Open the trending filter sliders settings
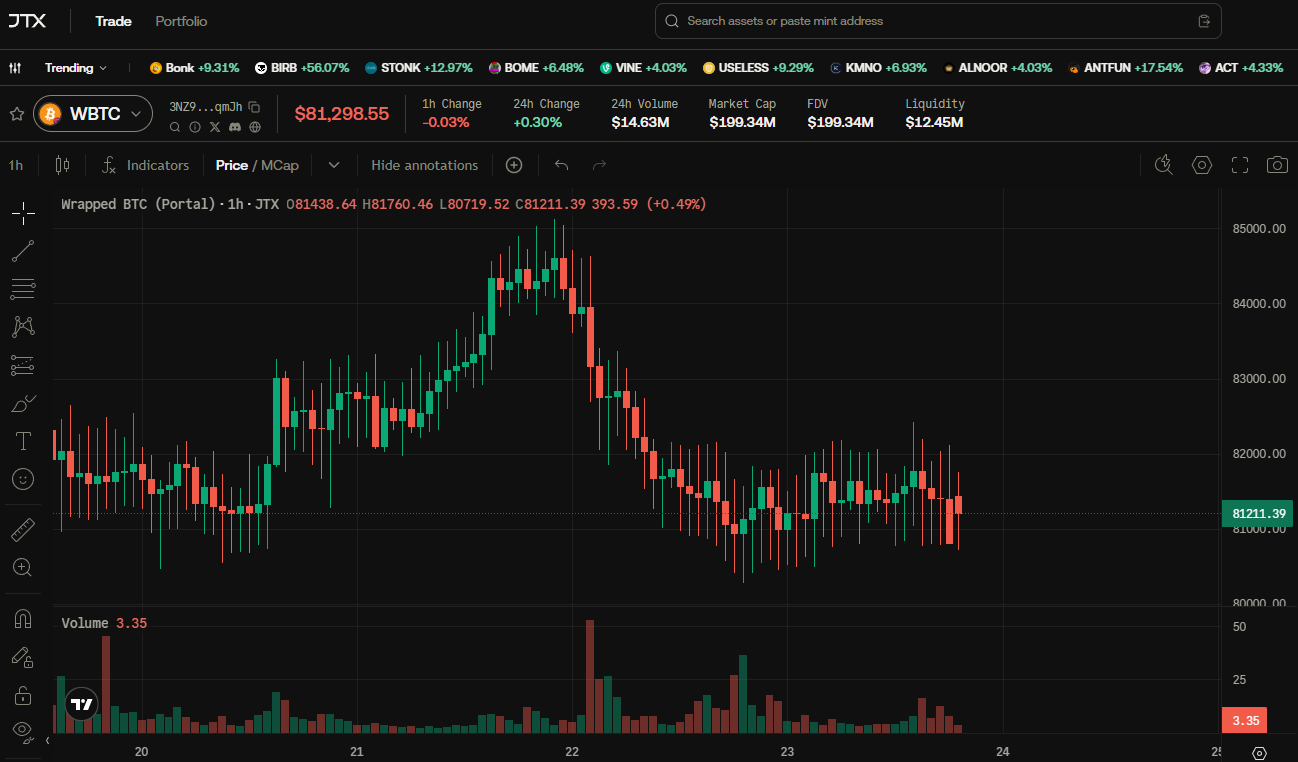 click(15, 68)
